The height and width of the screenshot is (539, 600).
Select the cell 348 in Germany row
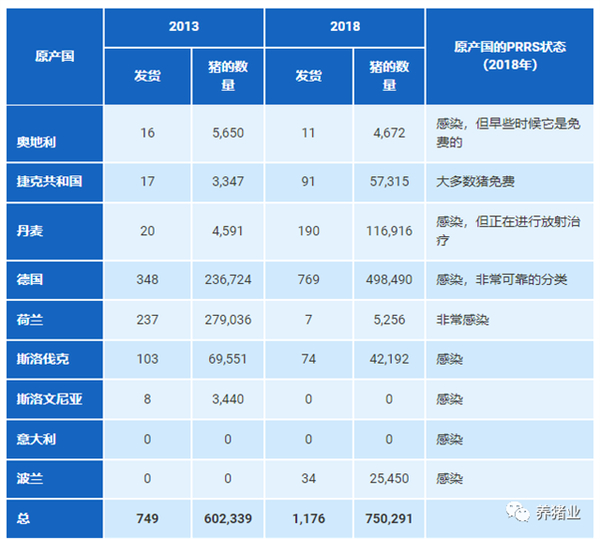pyautogui.click(x=147, y=280)
